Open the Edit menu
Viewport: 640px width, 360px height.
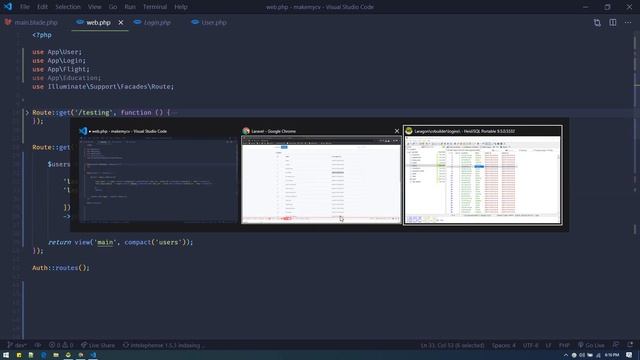[42, 7]
